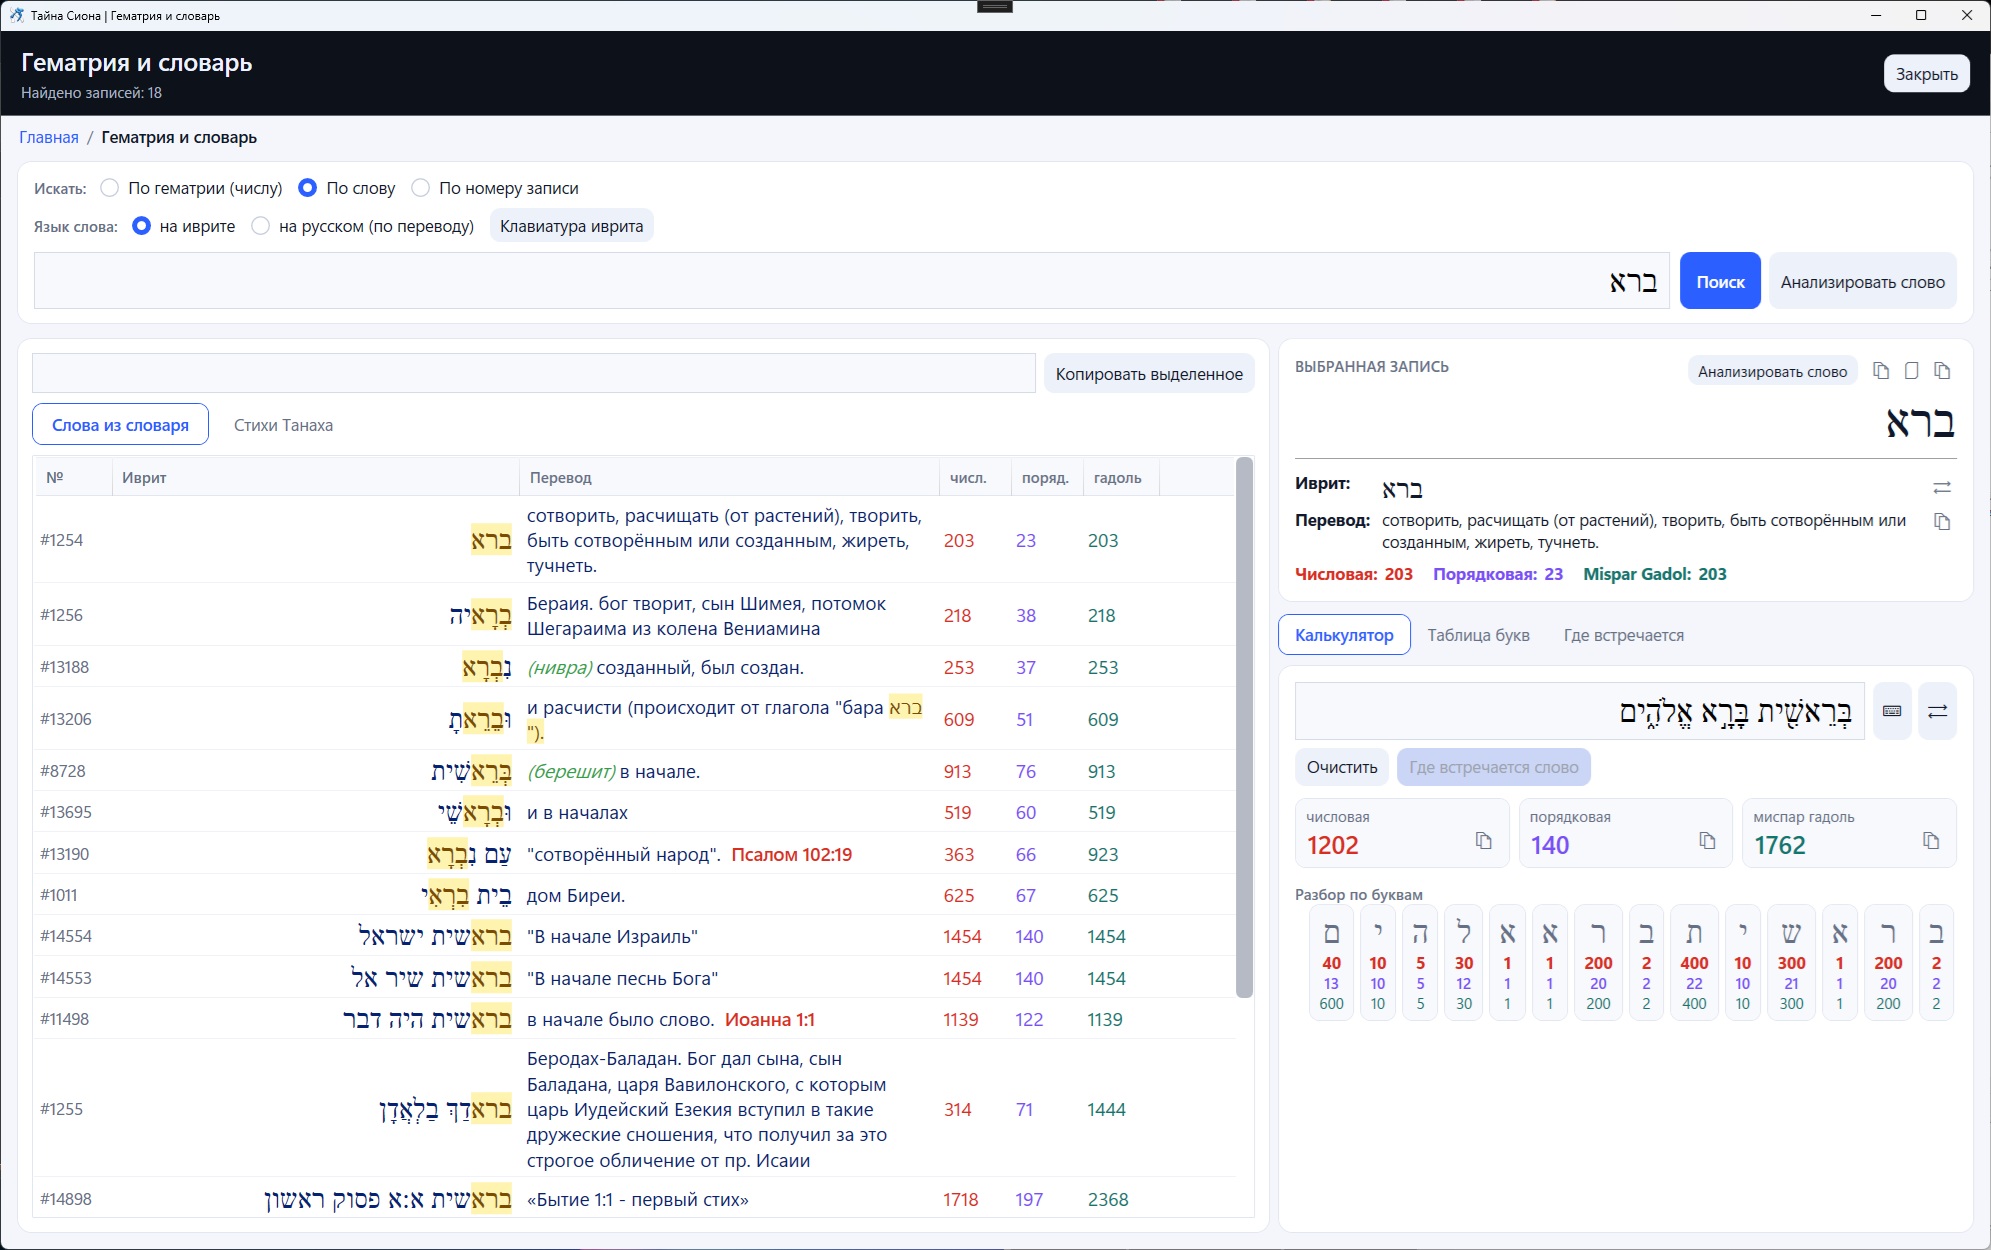Switch to the 'Стихи Танаха' tab
Viewport: 1991px width, 1250px height.
(x=283, y=425)
